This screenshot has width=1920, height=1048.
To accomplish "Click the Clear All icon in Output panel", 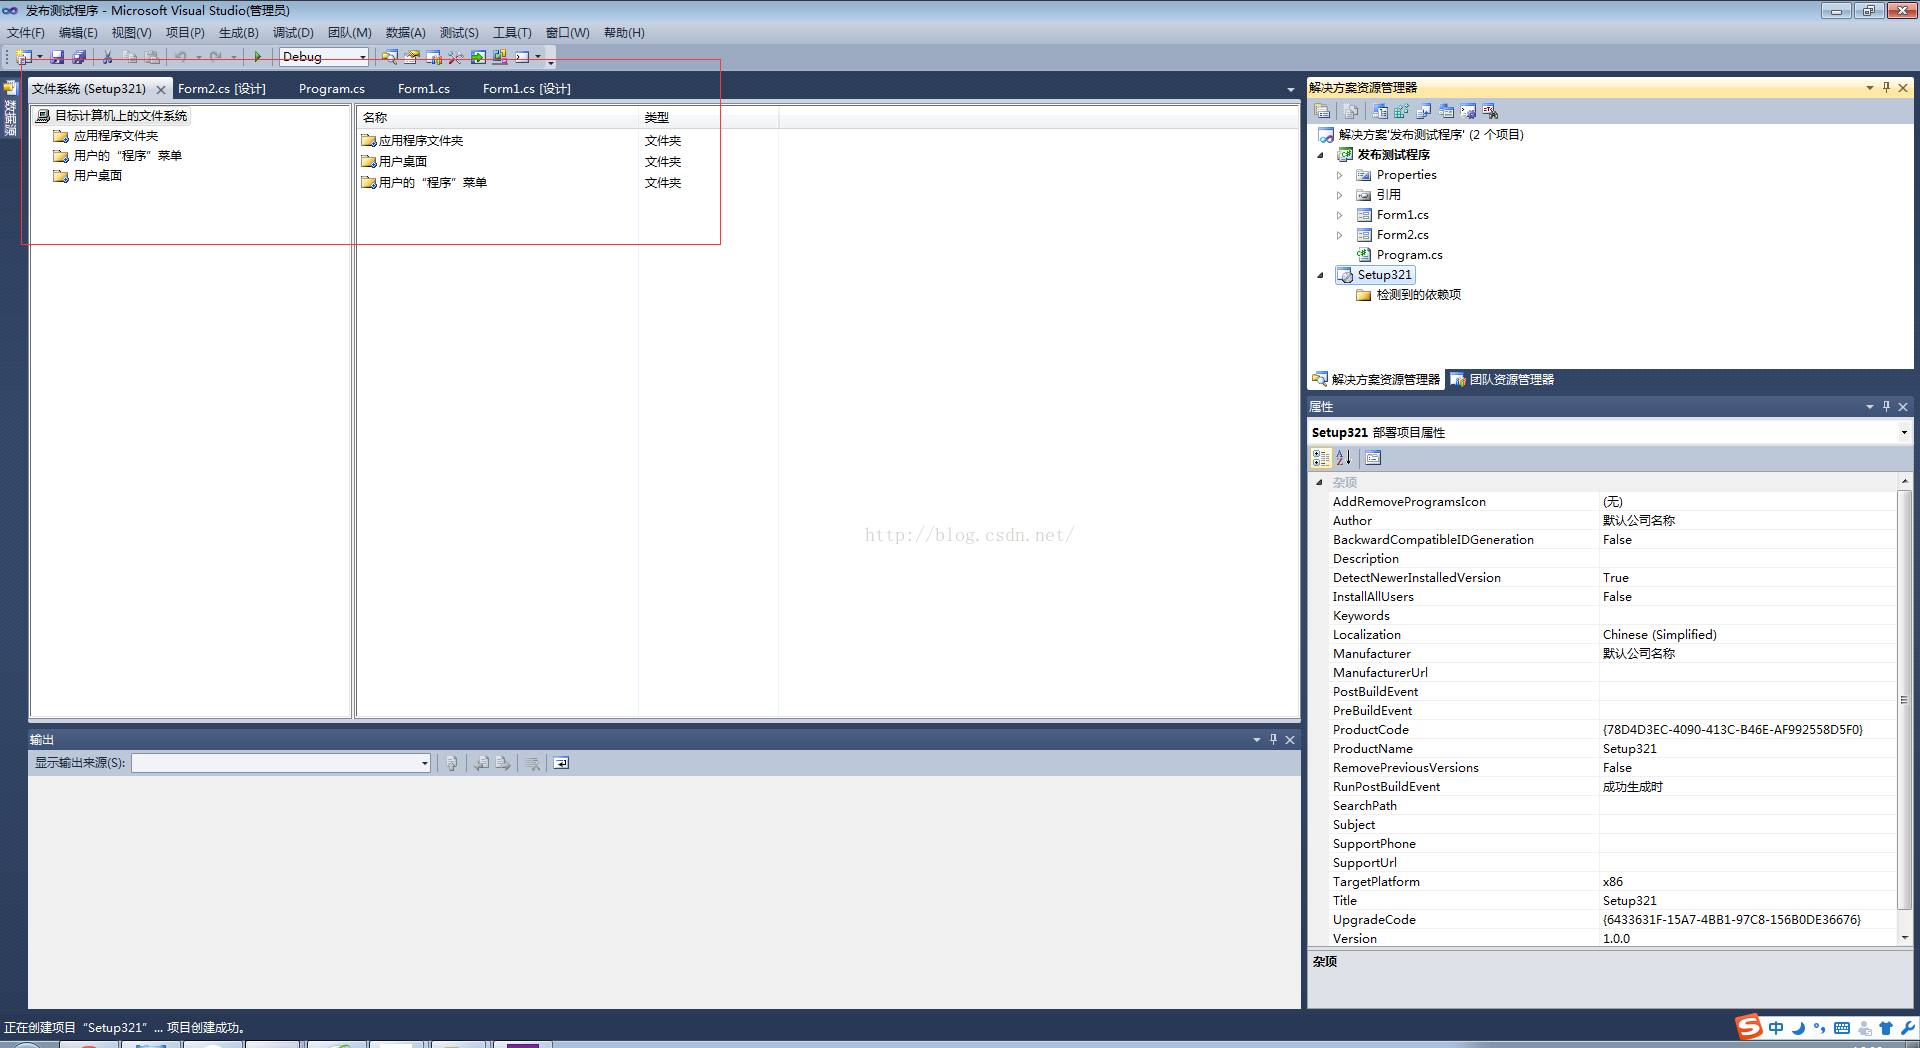I will click(532, 763).
